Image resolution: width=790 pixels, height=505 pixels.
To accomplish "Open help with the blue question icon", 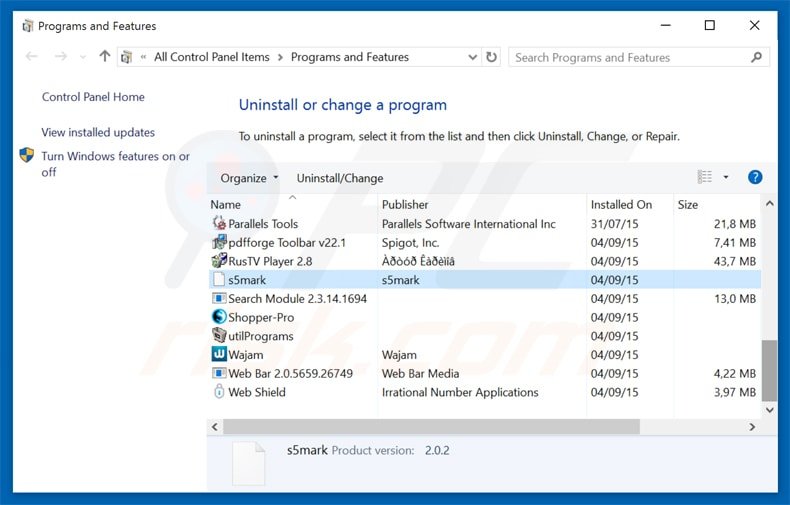I will 755,177.
